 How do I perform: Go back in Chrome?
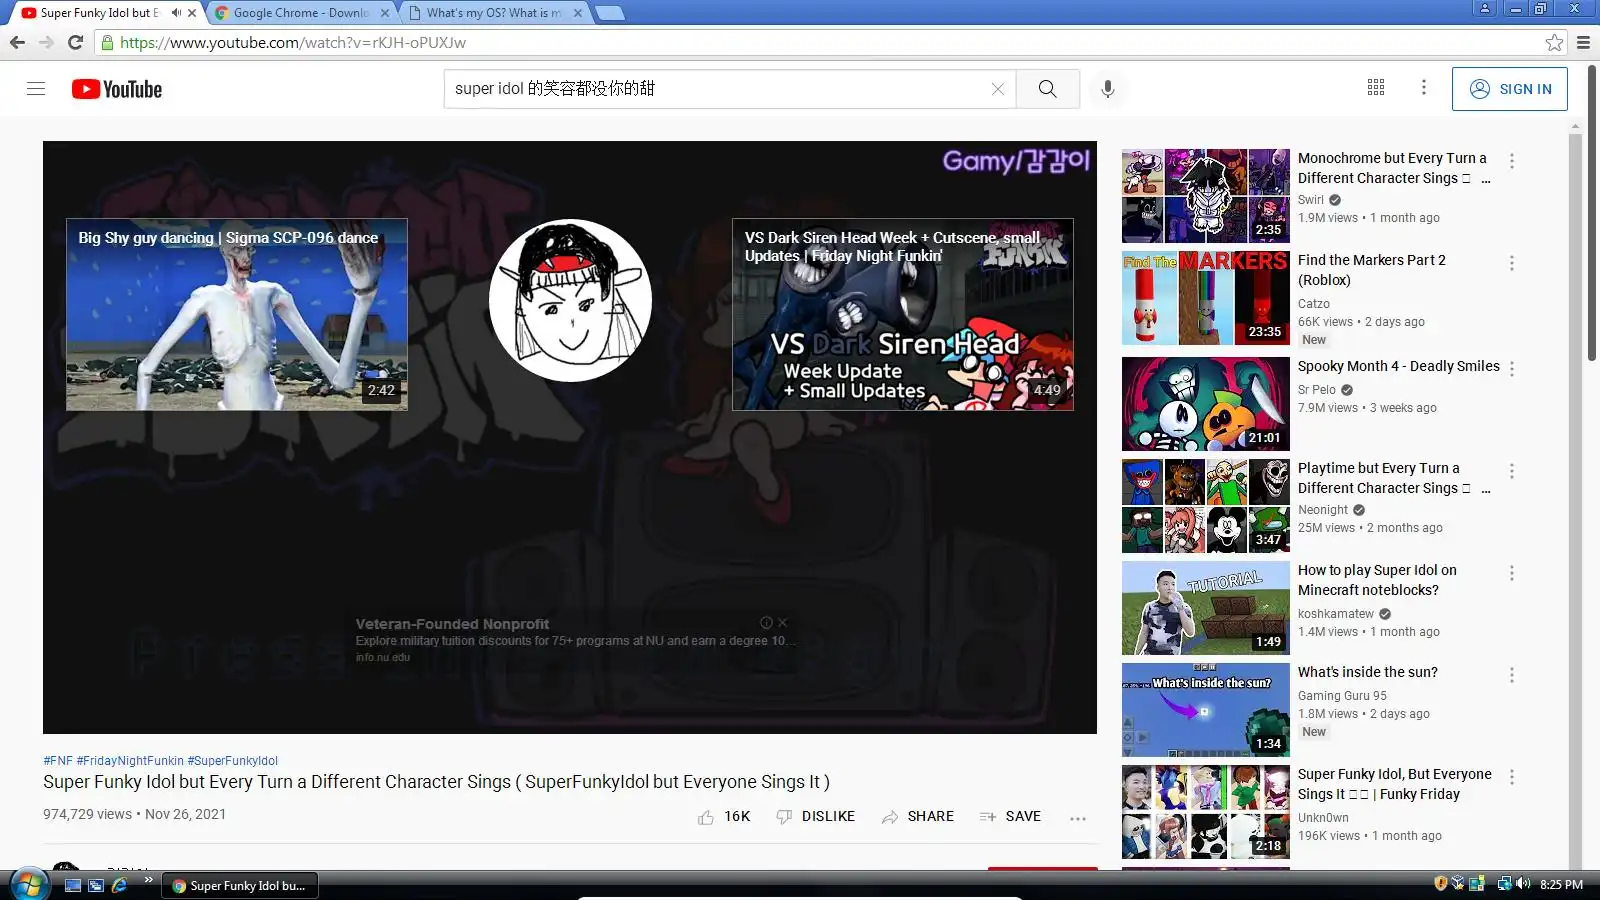pos(17,42)
